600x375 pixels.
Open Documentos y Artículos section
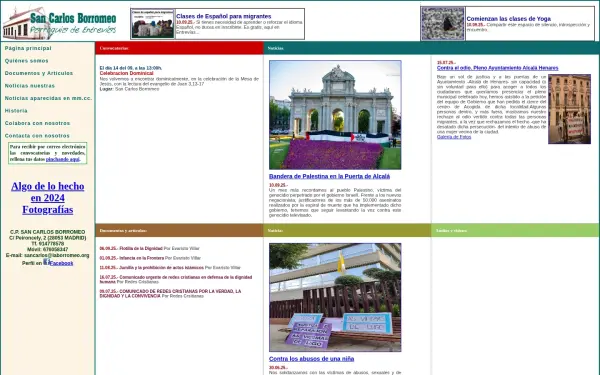[39, 73]
